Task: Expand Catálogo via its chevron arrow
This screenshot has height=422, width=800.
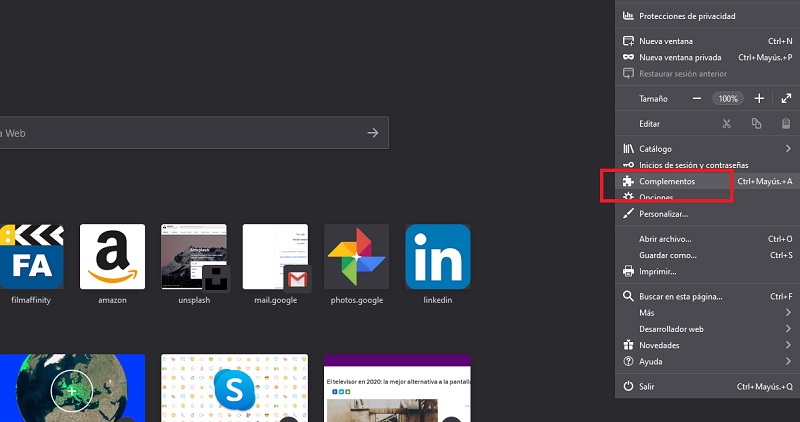Action: point(788,148)
